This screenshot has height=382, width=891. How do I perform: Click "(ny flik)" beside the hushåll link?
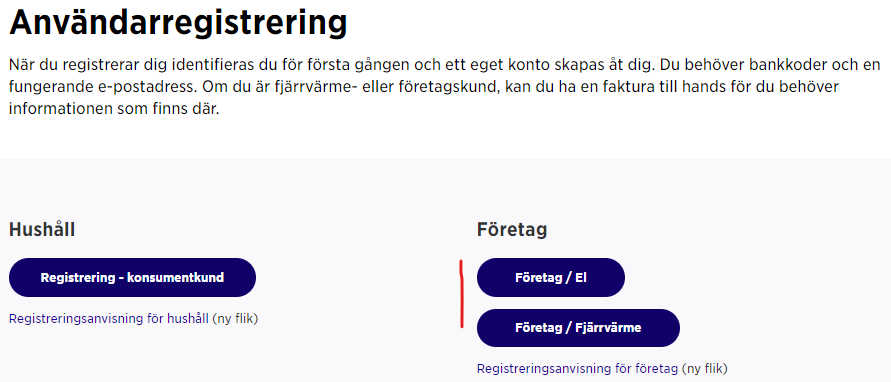click(235, 319)
